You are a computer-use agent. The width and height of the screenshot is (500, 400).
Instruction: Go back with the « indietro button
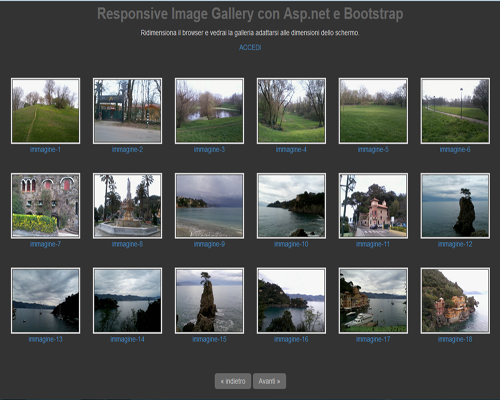click(233, 381)
